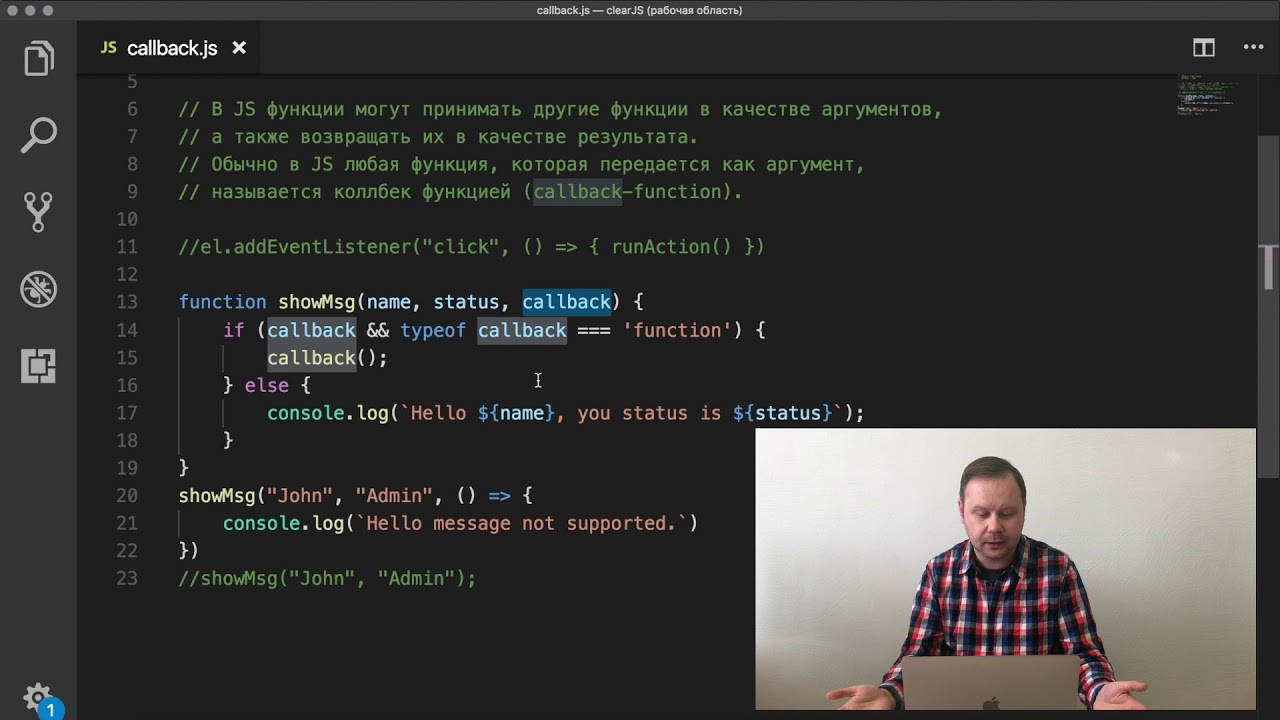Click 'console.log' on line 17
Viewport: 1280px width, 720px height.
pos(327,413)
